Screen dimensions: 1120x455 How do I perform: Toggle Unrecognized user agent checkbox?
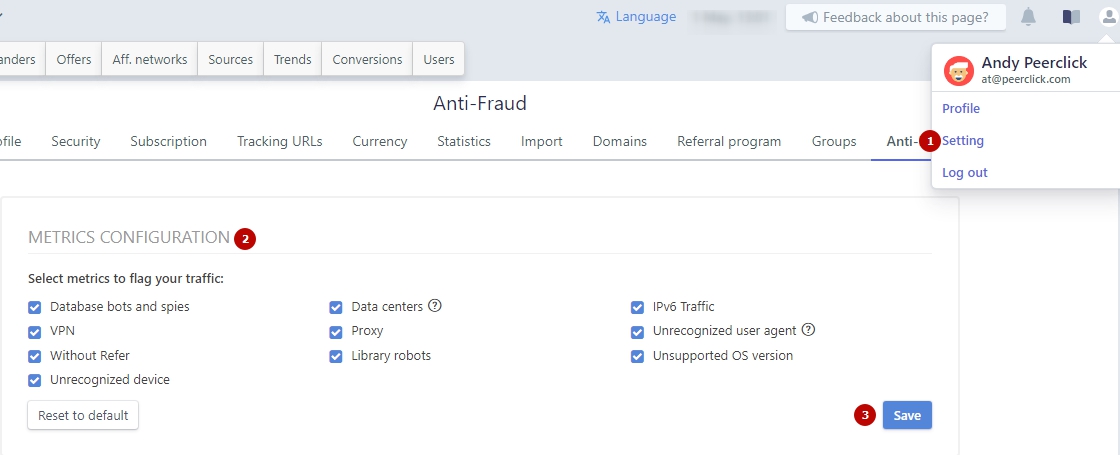637,331
